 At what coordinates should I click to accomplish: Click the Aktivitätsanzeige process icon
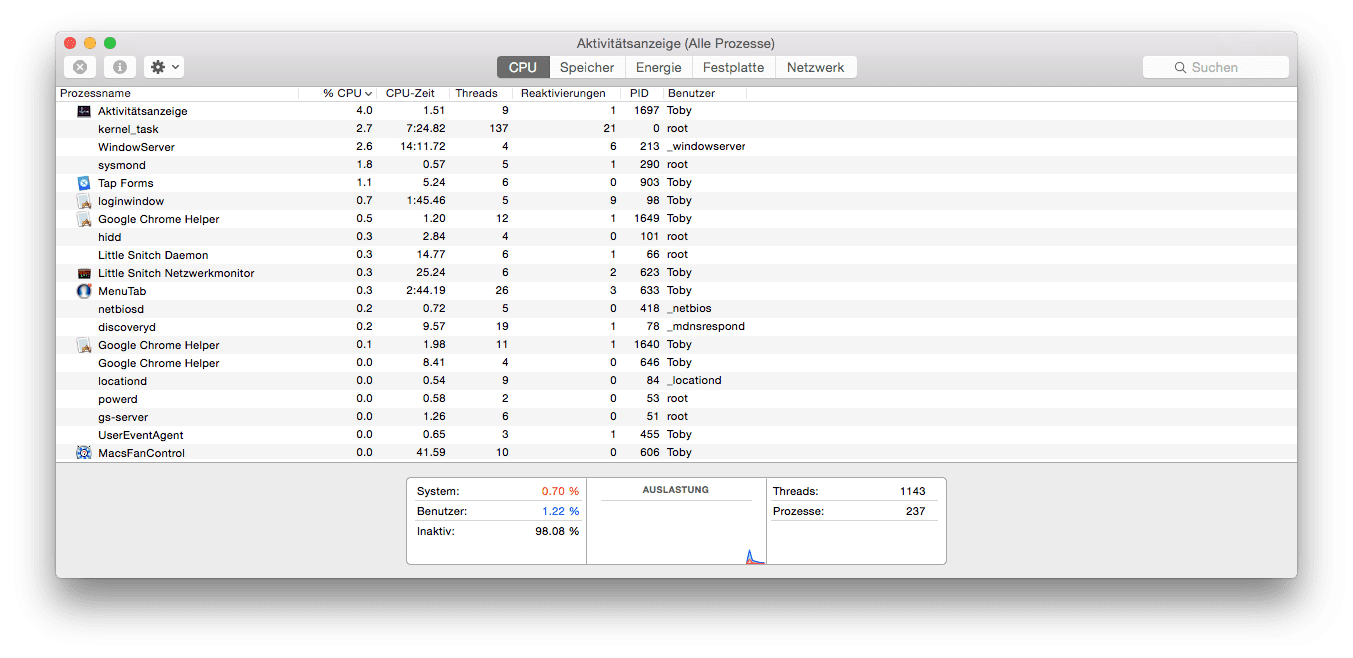[x=84, y=111]
